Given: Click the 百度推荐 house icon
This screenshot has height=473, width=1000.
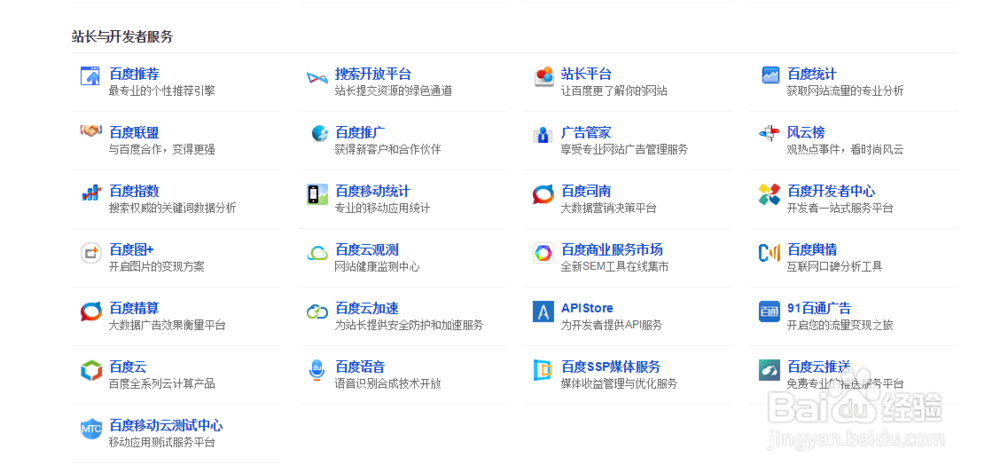Looking at the screenshot, I should tap(90, 76).
